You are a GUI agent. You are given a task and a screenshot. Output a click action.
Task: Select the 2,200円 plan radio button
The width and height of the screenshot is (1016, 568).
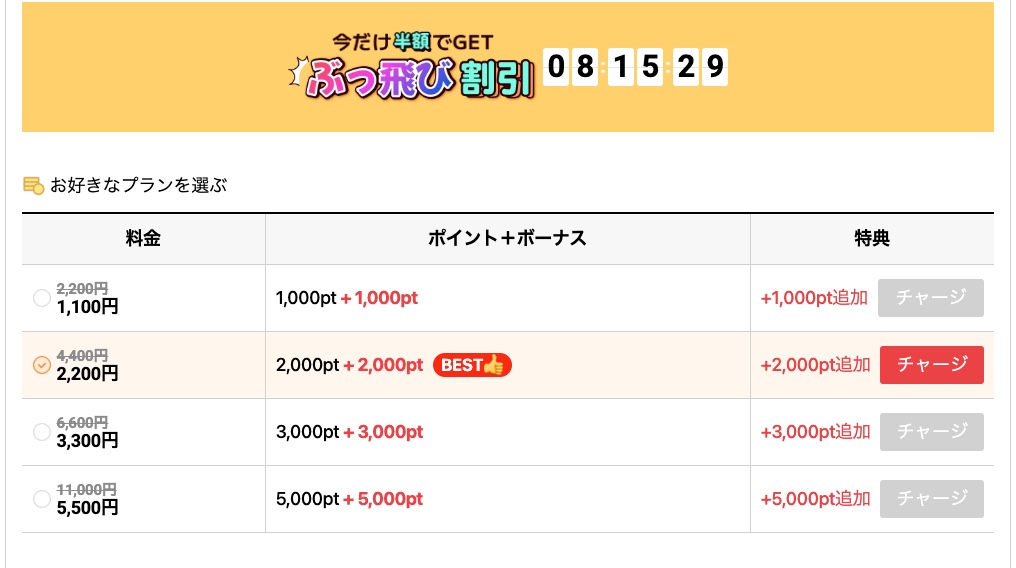[x=41, y=365]
